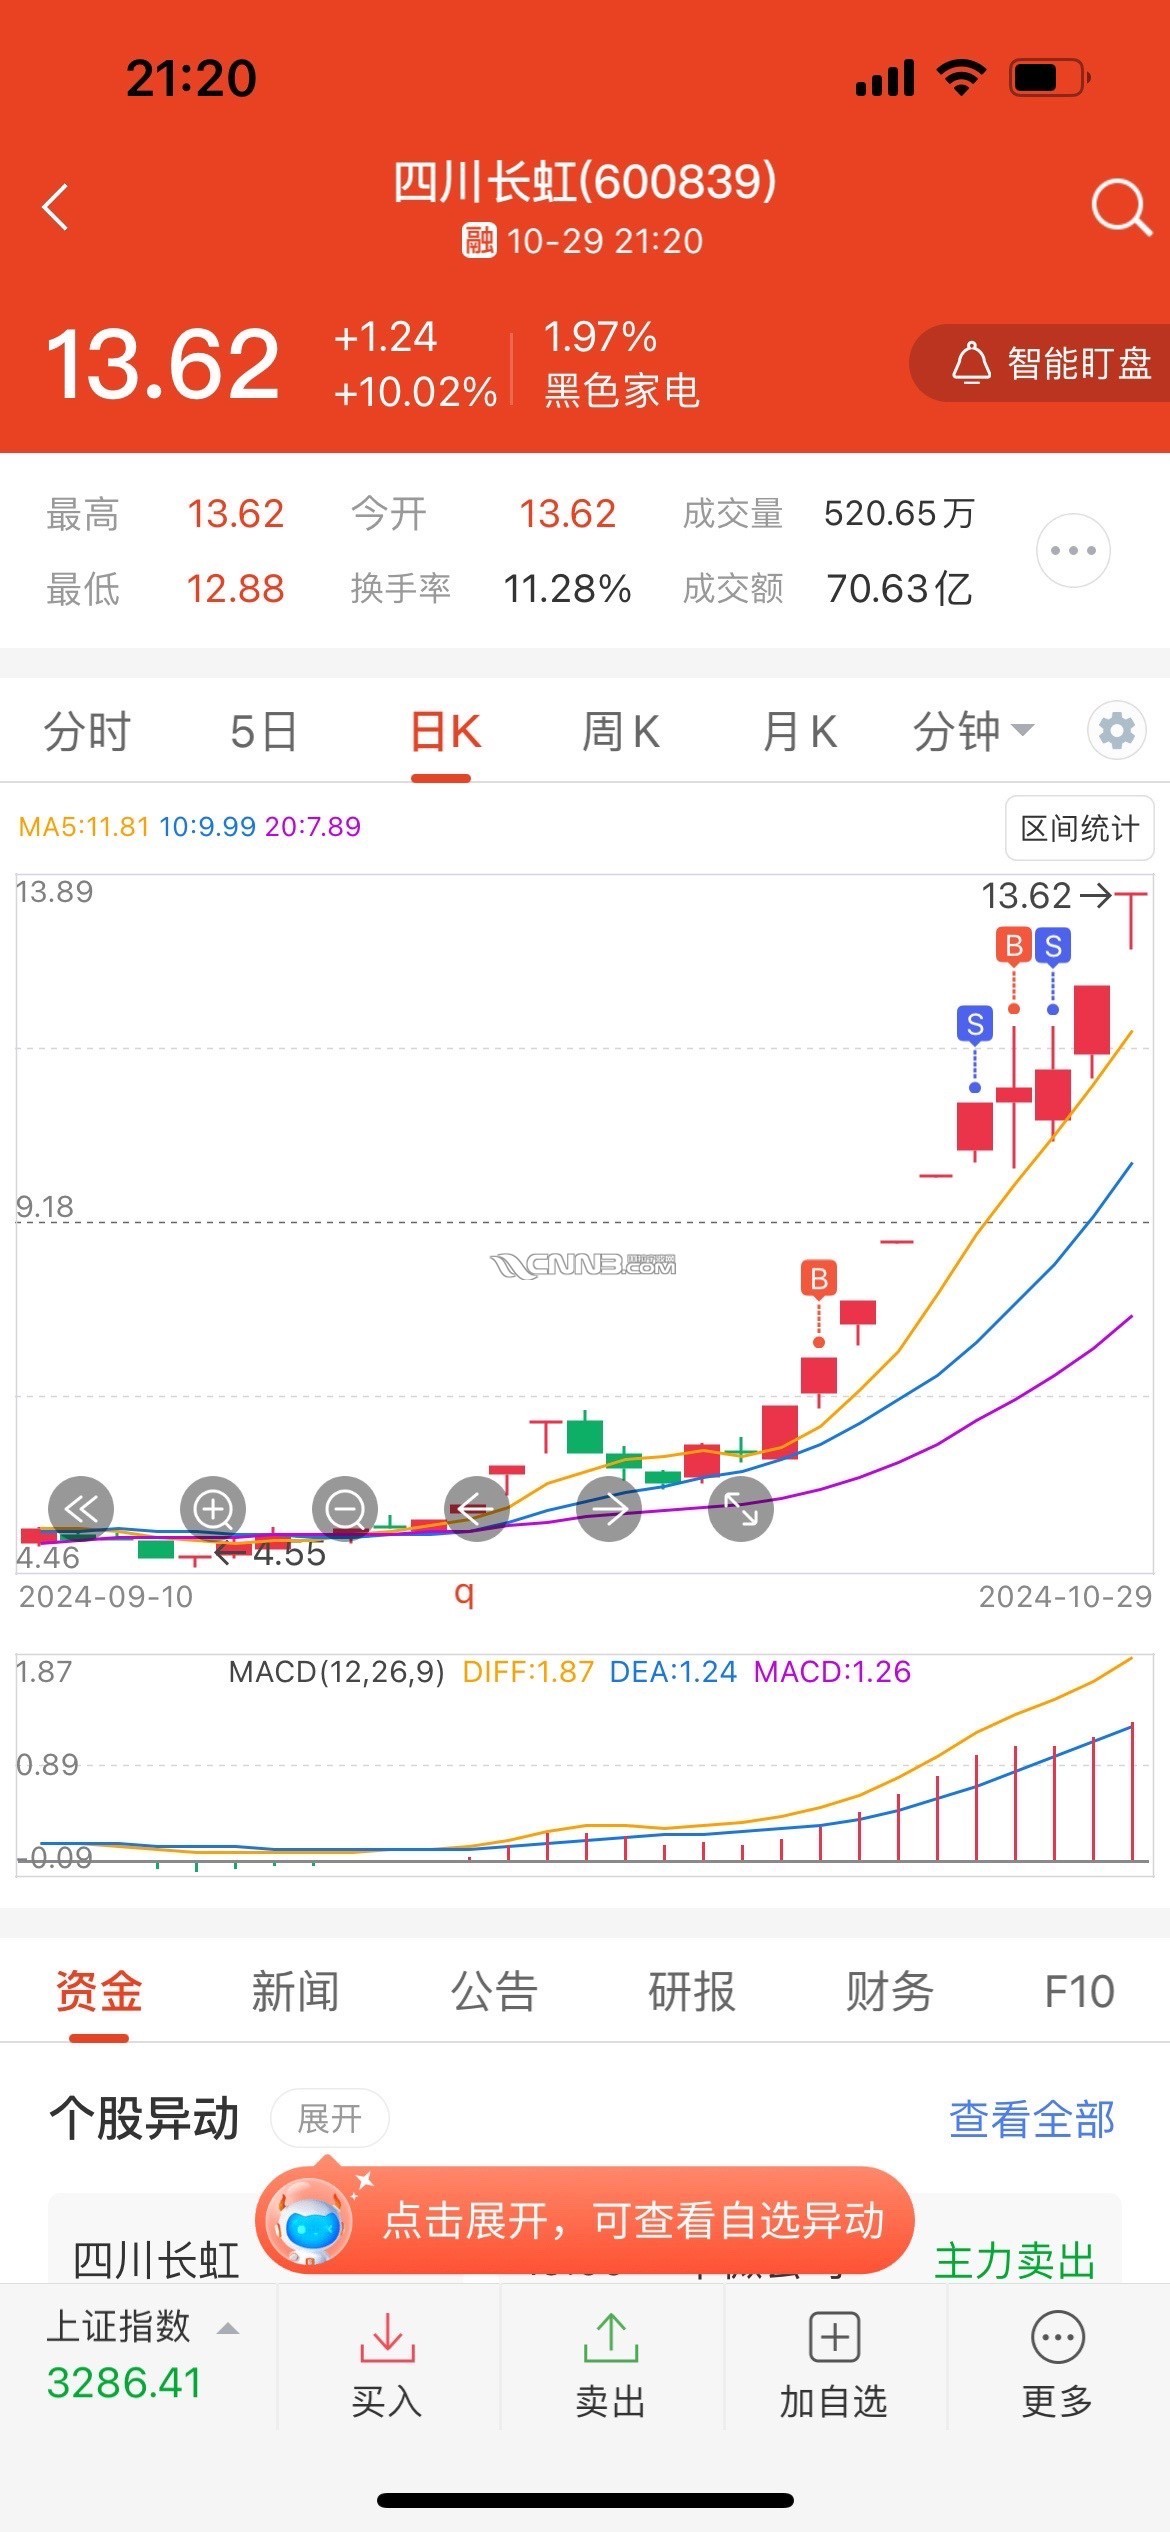The image size is (1170, 2532).
Task: Open the 新闻 news tab
Action: 295,1991
